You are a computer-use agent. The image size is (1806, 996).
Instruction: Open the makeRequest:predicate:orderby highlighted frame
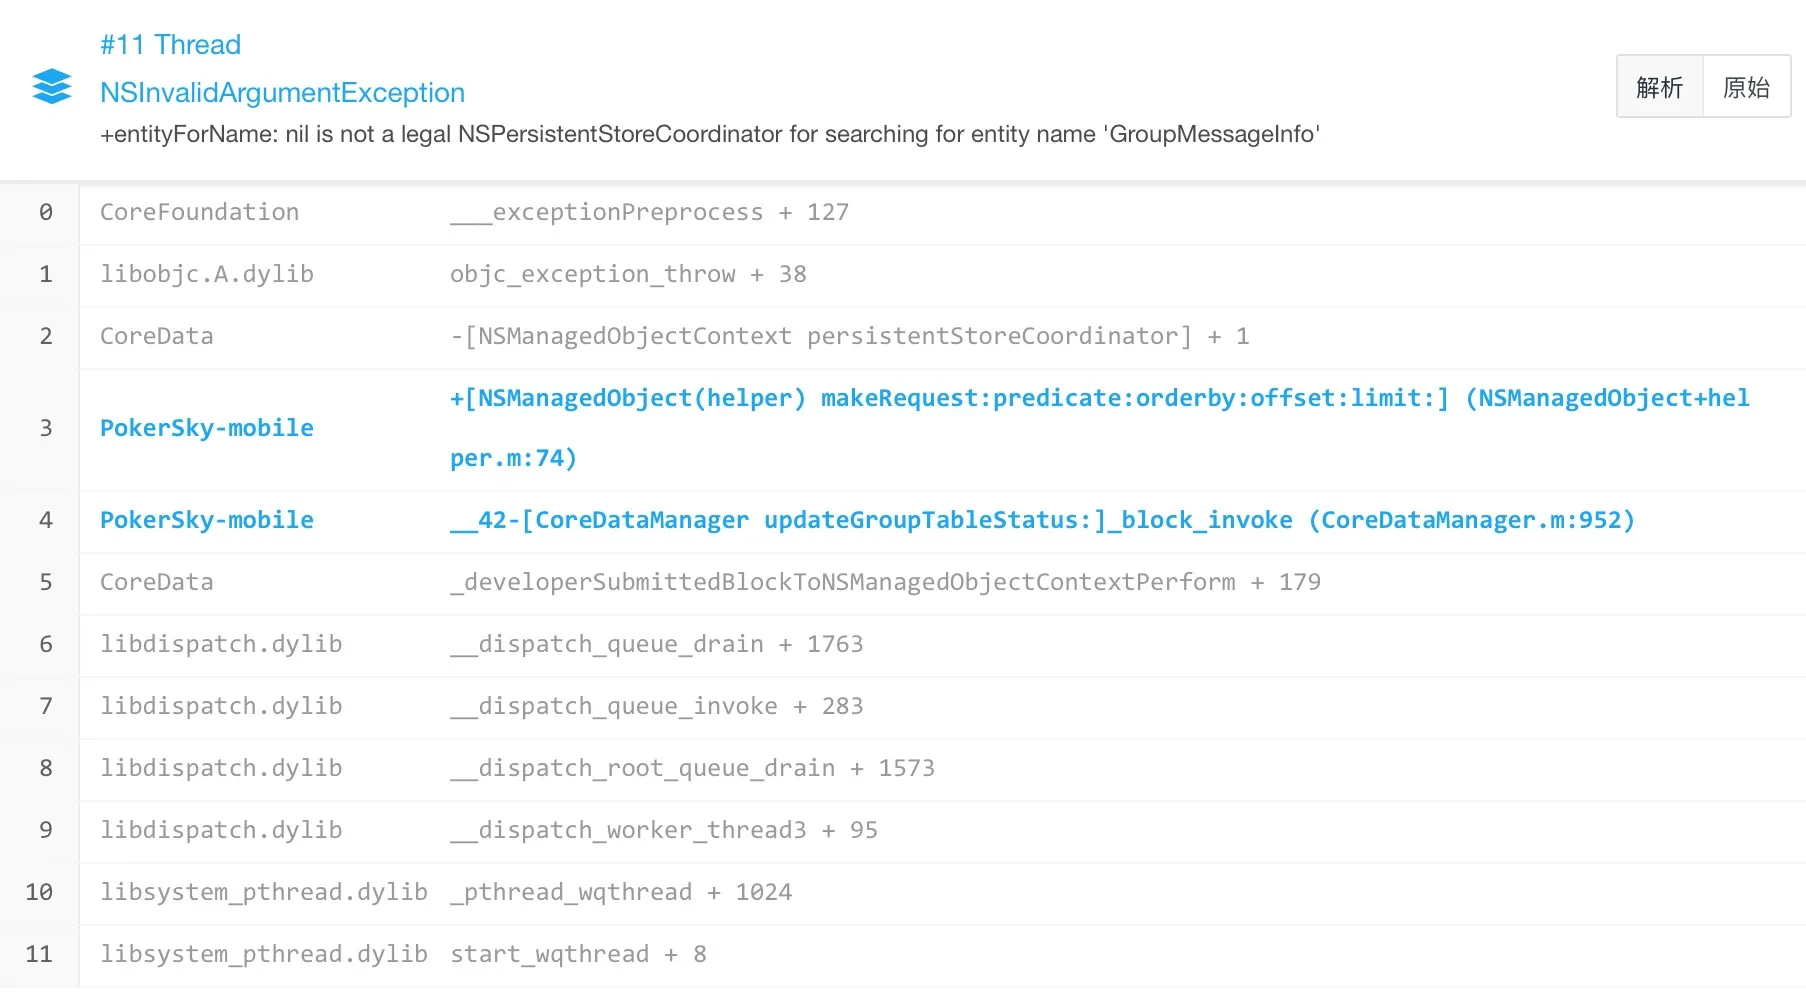coord(1100,428)
